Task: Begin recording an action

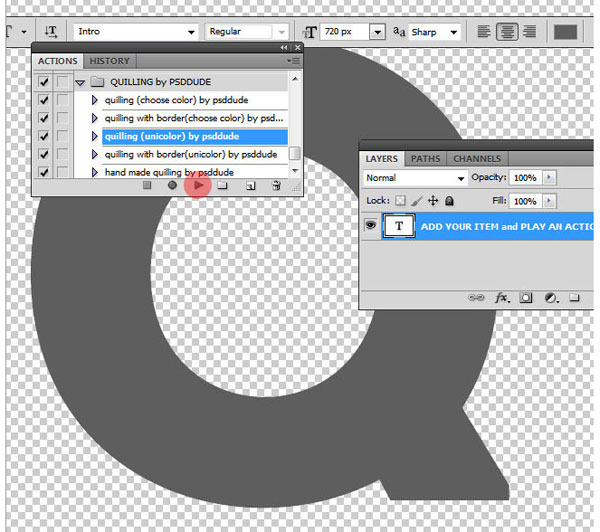Action: coord(172,185)
